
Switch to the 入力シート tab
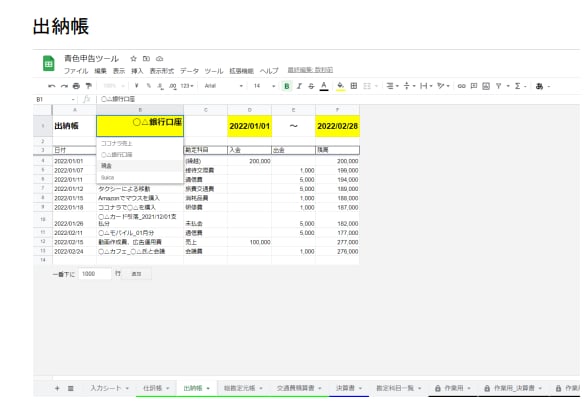click(109, 388)
